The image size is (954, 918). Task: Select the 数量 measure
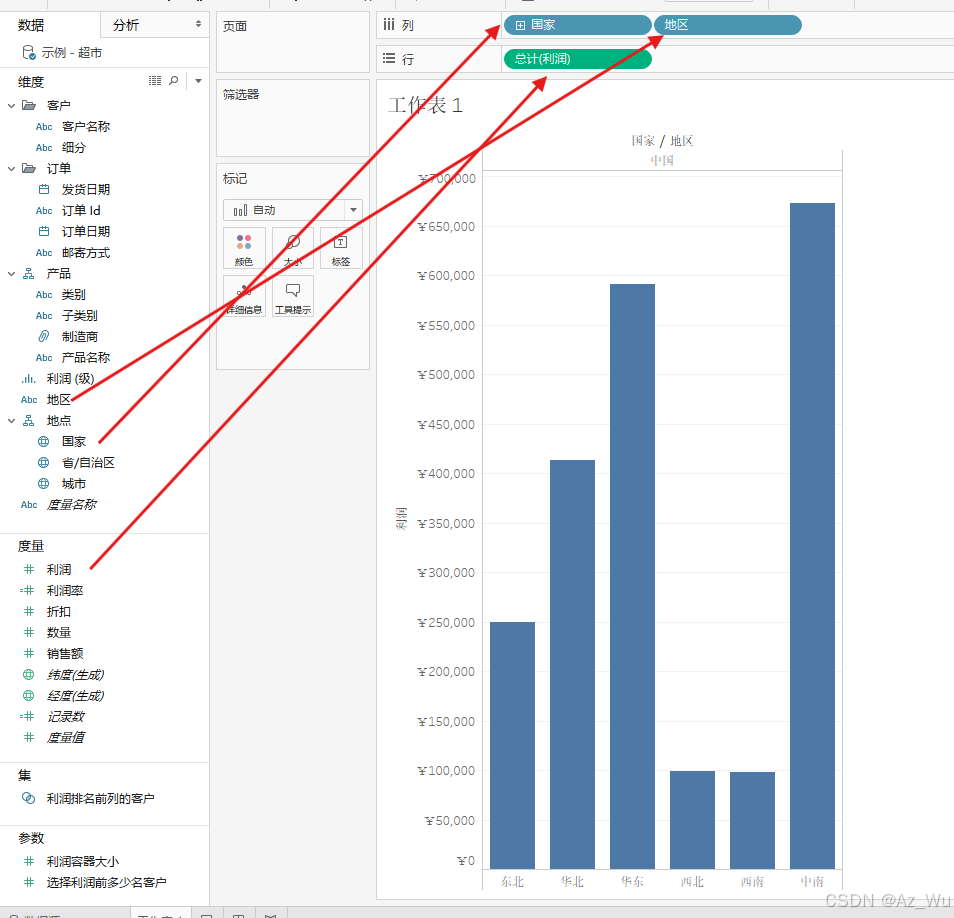pyautogui.click(x=59, y=633)
